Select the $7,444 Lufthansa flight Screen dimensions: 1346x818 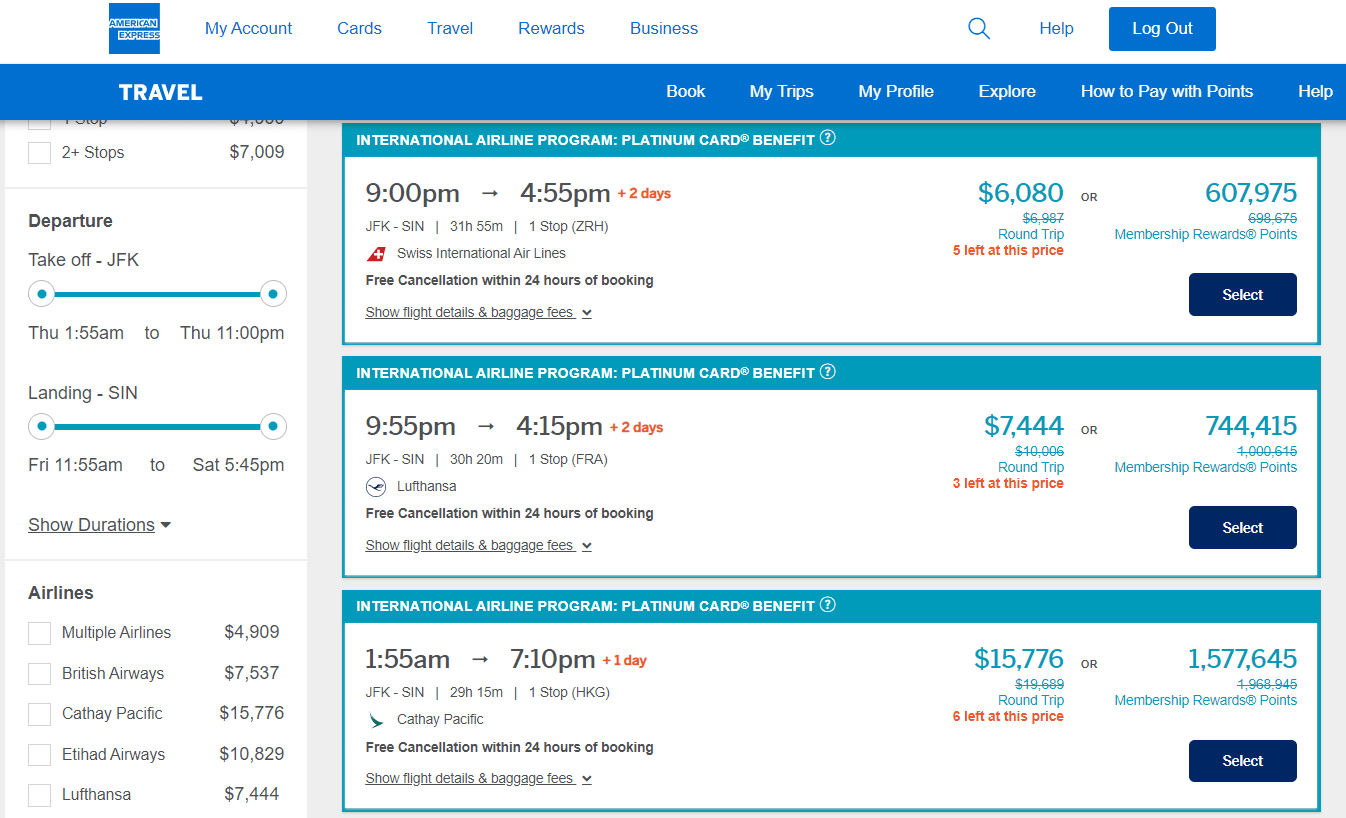click(x=1243, y=527)
